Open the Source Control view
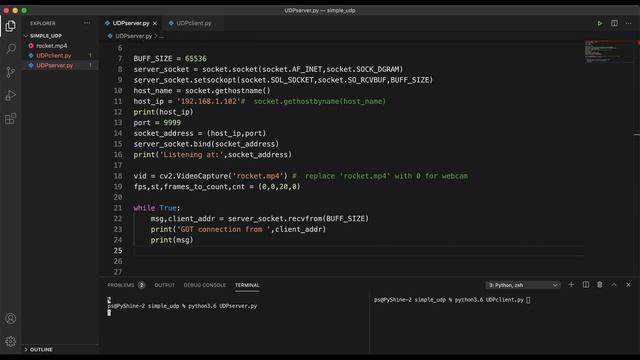640x360 pixels. (11, 72)
